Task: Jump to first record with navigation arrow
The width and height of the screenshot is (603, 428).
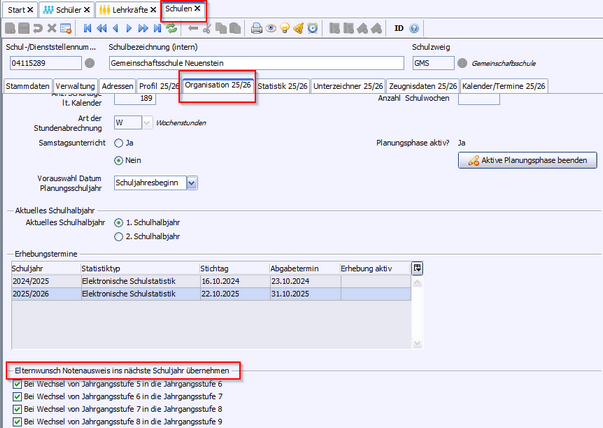Action: (87, 28)
